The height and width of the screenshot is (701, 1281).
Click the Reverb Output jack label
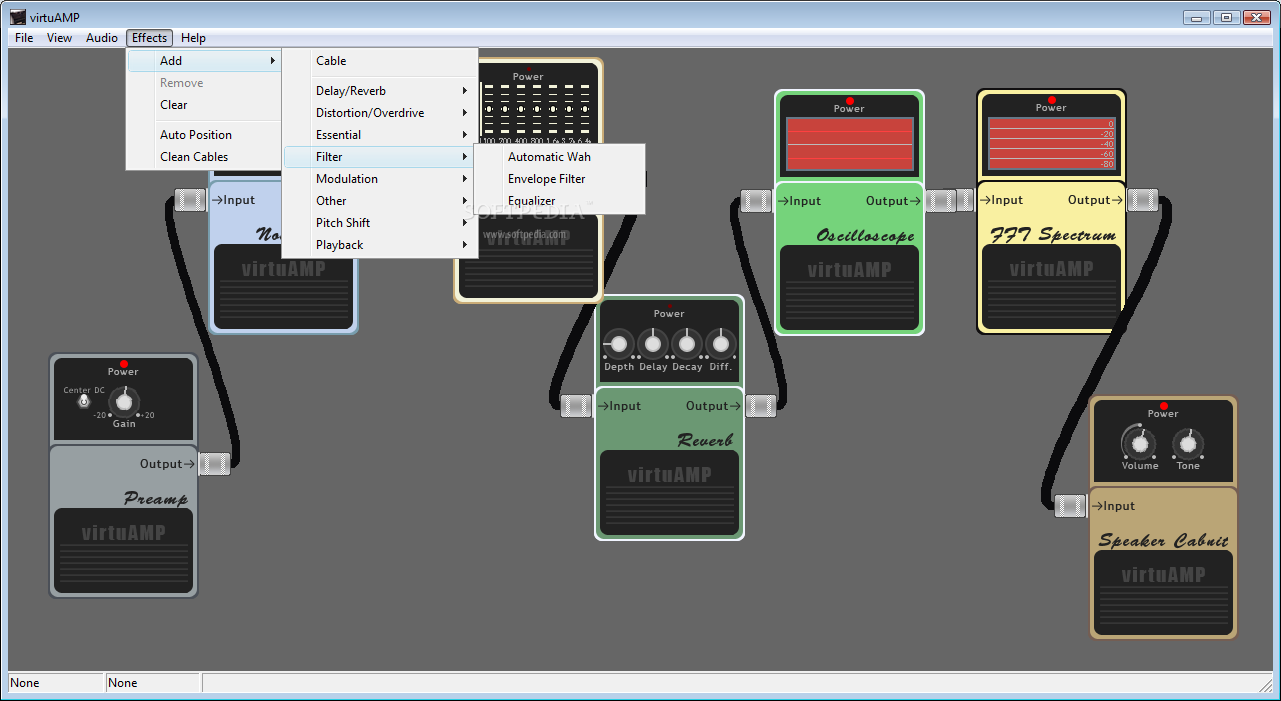click(x=713, y=406)
